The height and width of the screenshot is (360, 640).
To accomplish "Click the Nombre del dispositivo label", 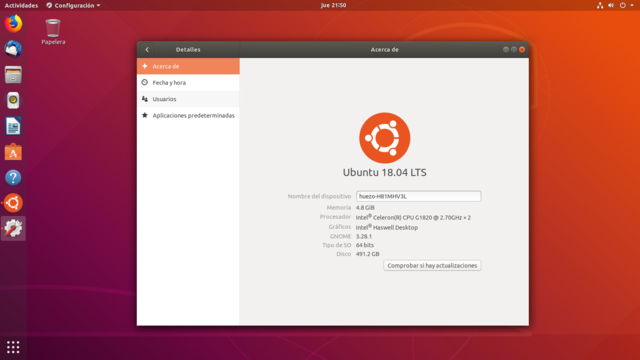I will (x=319, y=196).
